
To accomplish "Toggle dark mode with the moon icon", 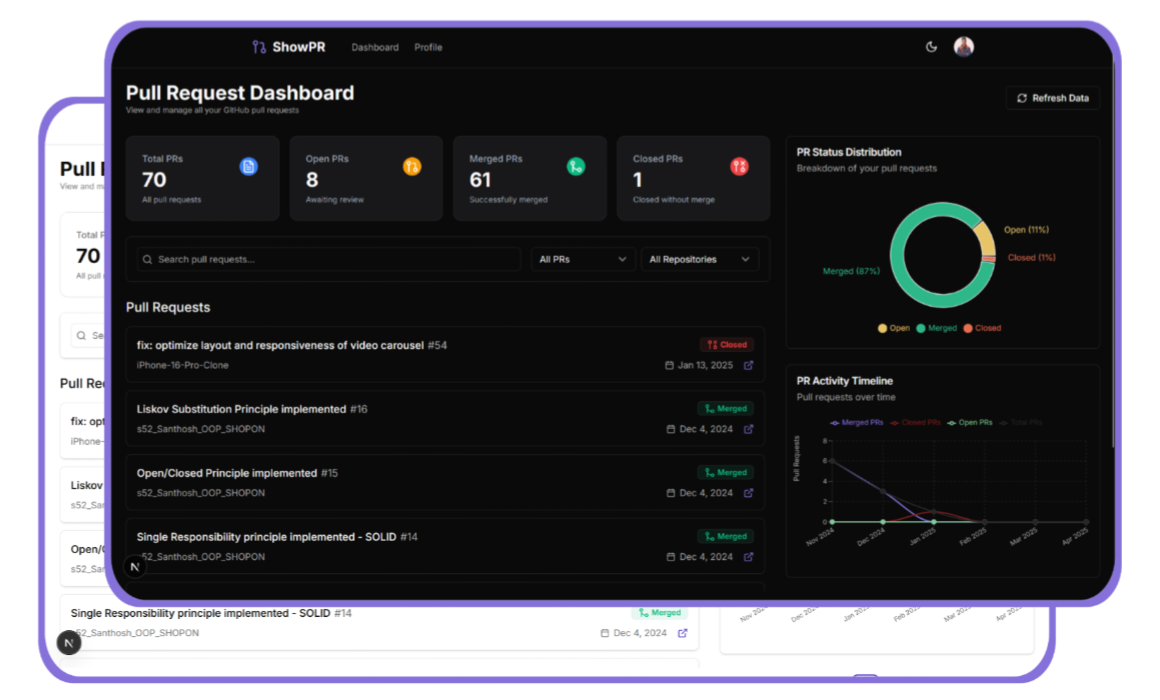I will (x=931, y=47).
